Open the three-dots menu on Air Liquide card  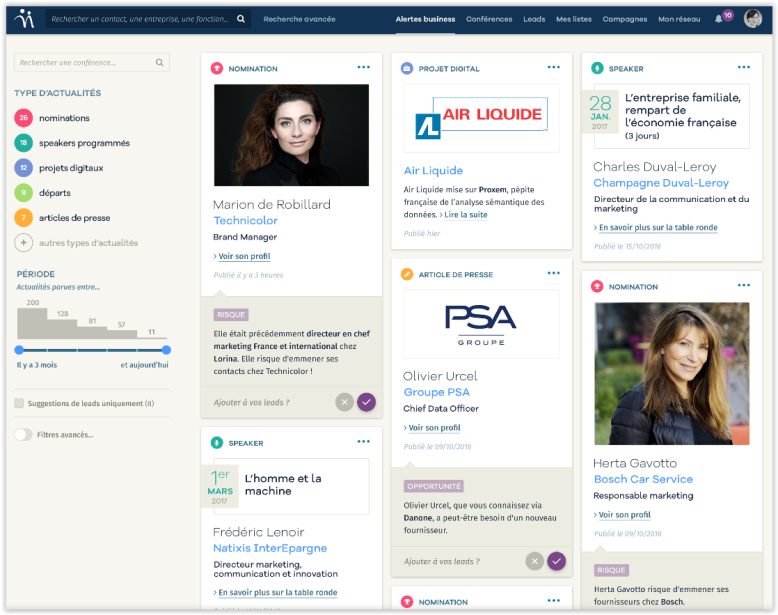554,67
